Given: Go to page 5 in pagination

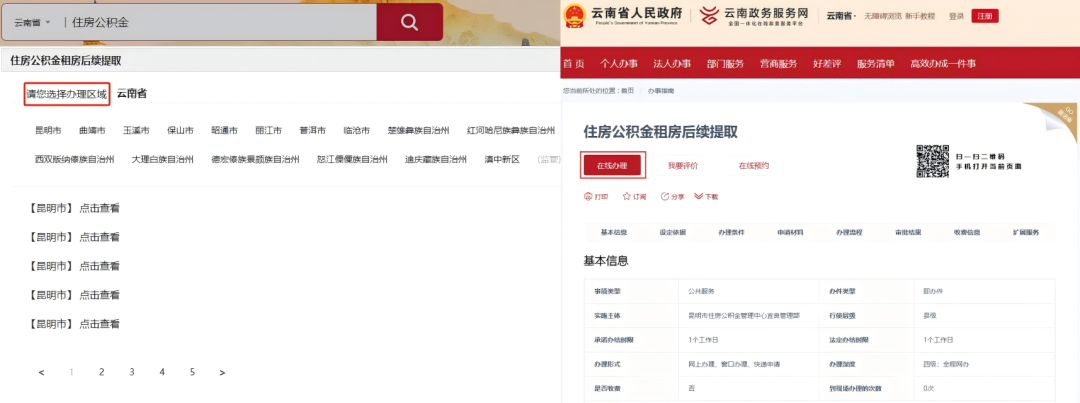Looking at the screenshot, I should pyautogui.click(x=192, y=372).
